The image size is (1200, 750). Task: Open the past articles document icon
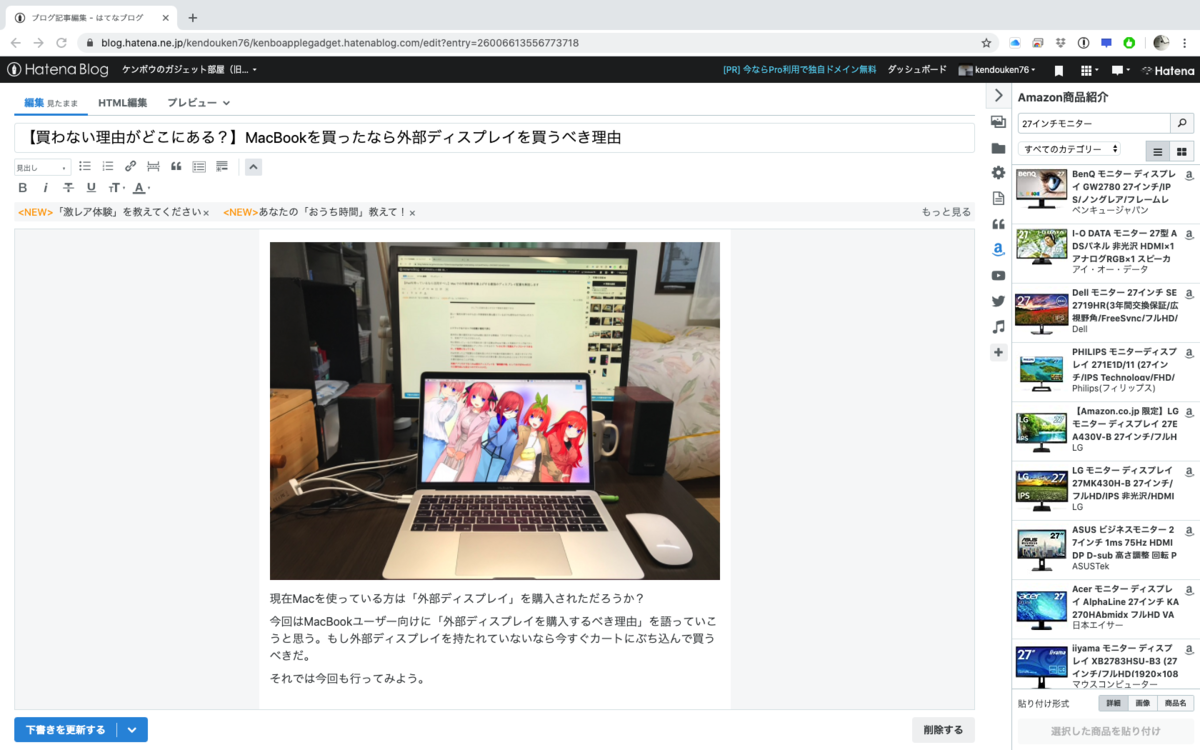point(998,199)
